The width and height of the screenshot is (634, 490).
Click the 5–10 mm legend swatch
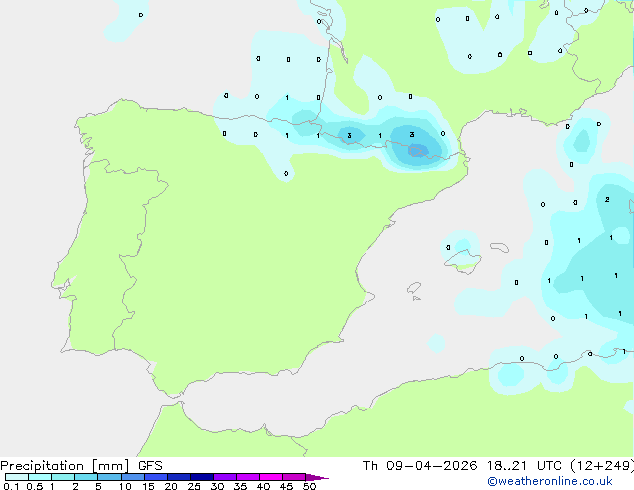pos(109,477)
